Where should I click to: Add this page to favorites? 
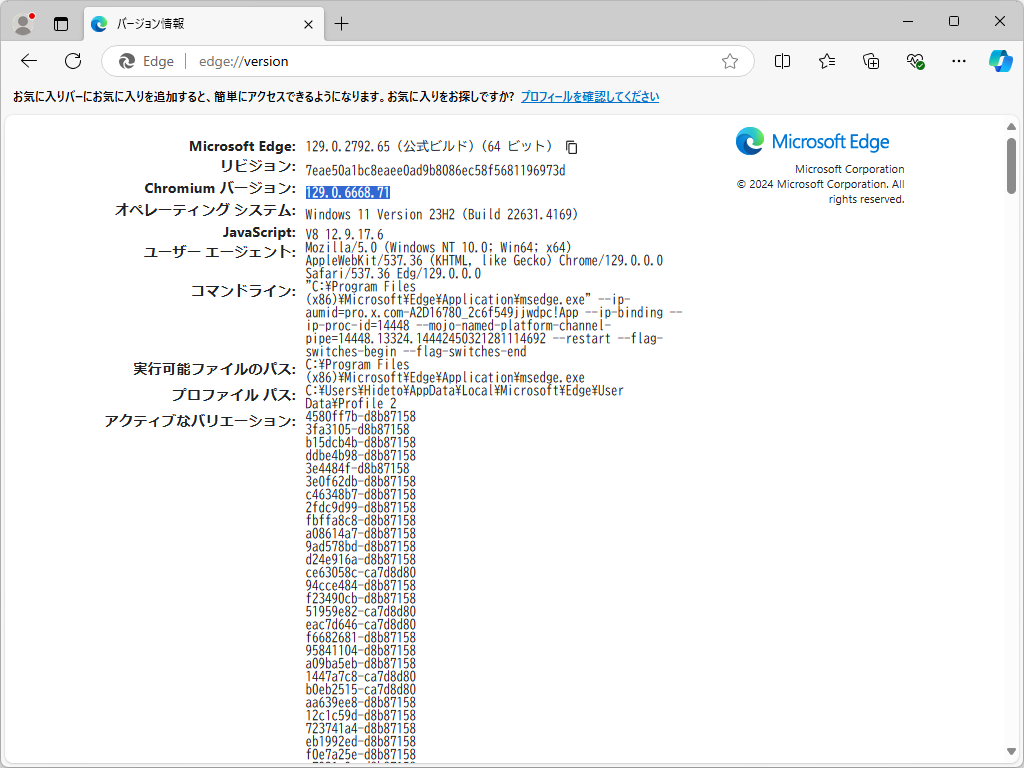729,61
